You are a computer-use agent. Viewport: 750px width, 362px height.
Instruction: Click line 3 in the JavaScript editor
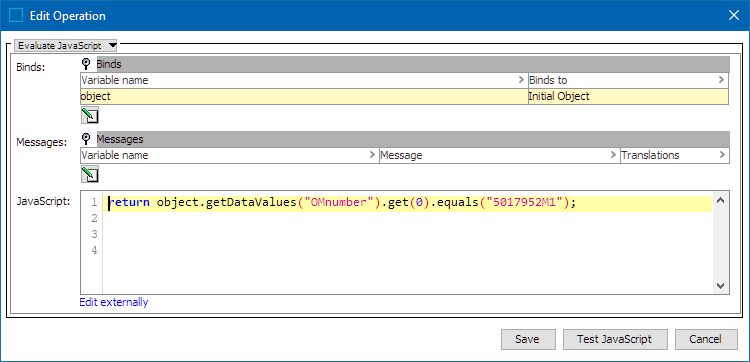[407, 234]
